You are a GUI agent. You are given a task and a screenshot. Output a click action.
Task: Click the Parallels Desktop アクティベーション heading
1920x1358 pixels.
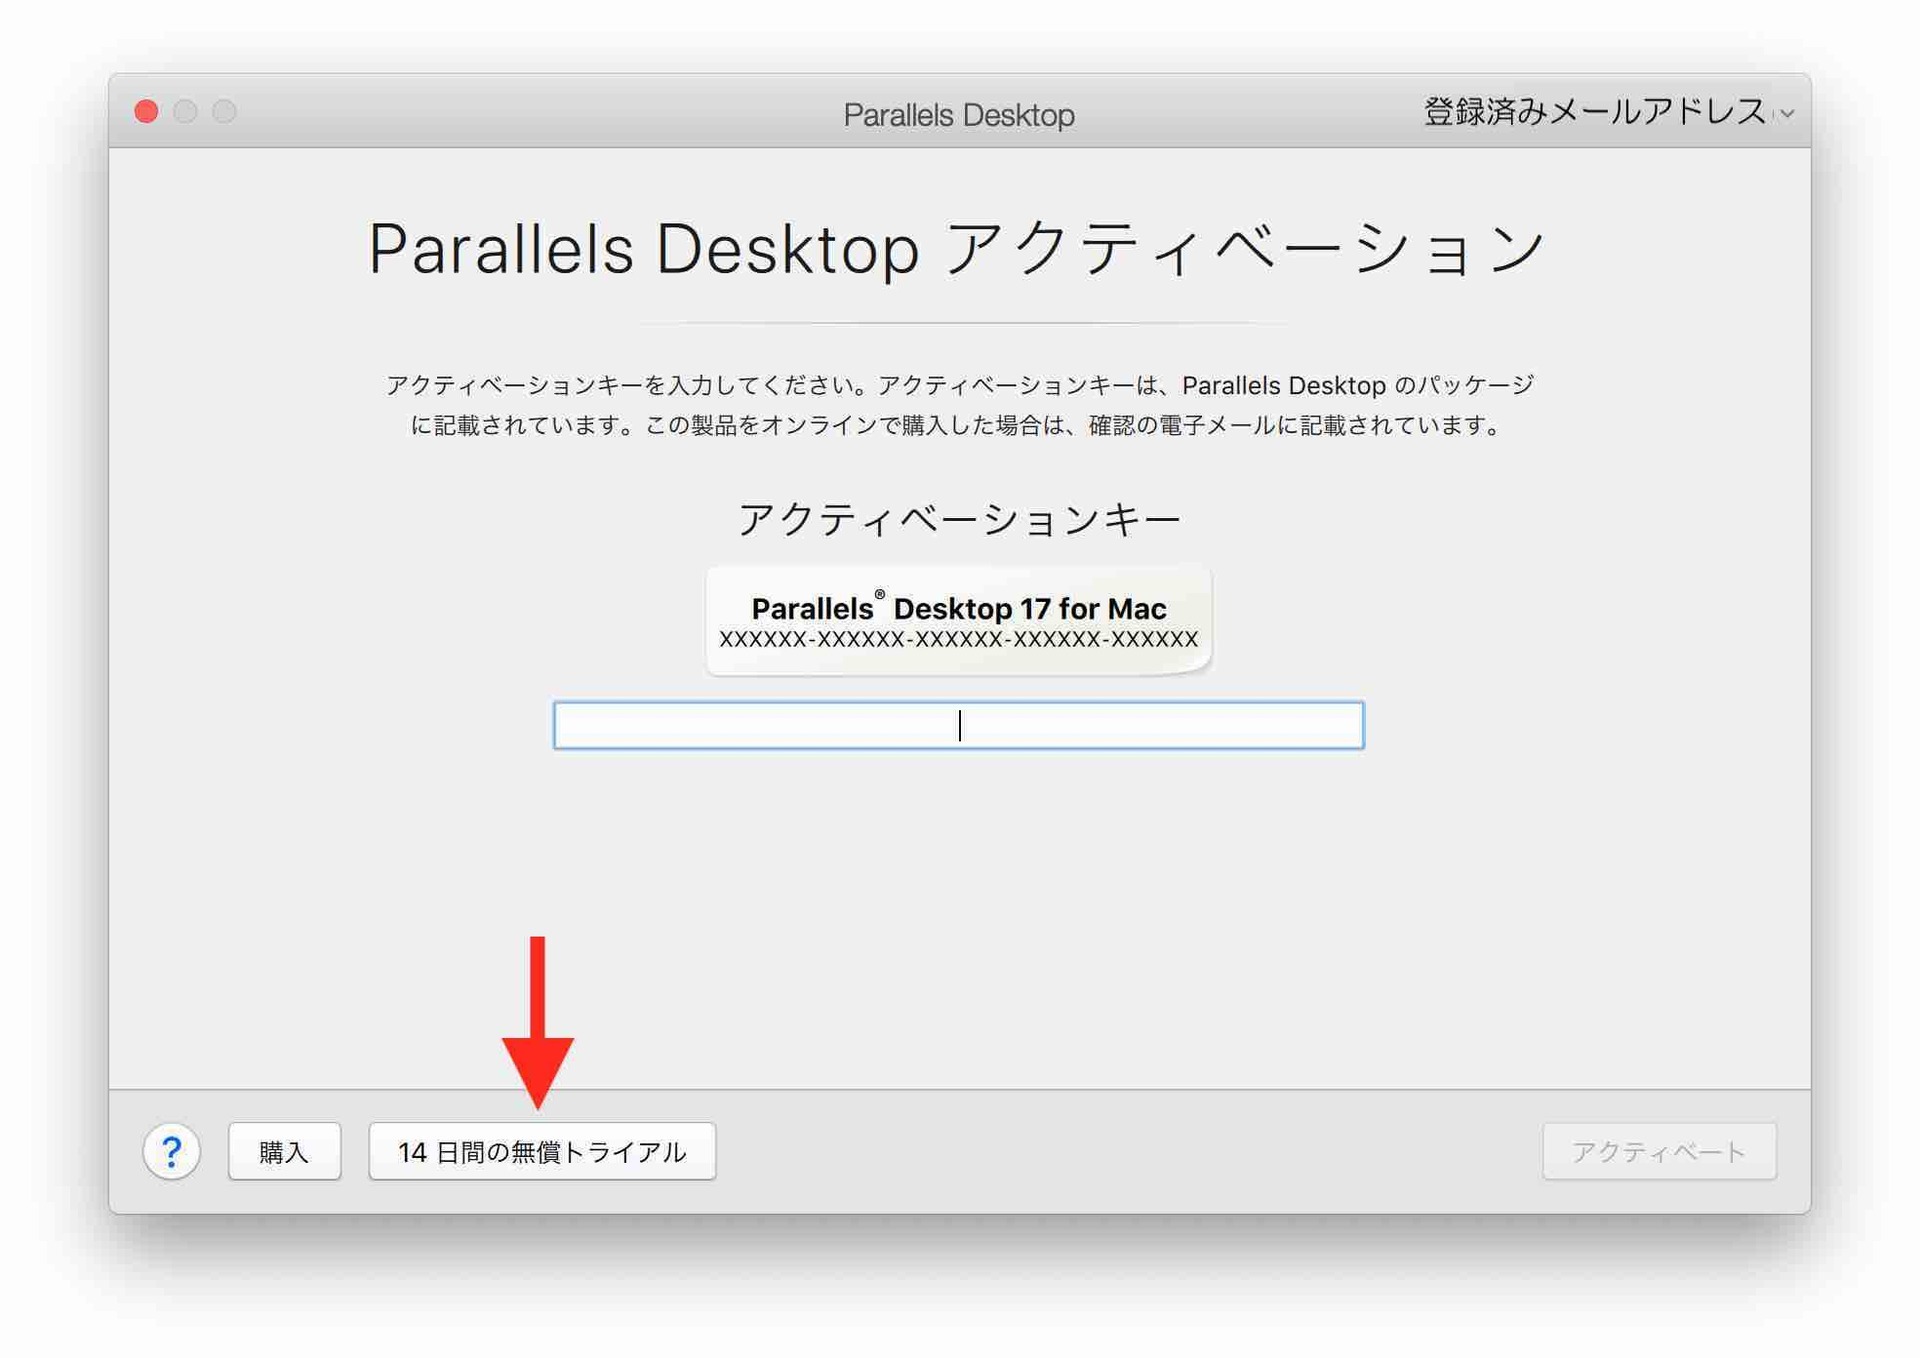click(x=958, y=248)
